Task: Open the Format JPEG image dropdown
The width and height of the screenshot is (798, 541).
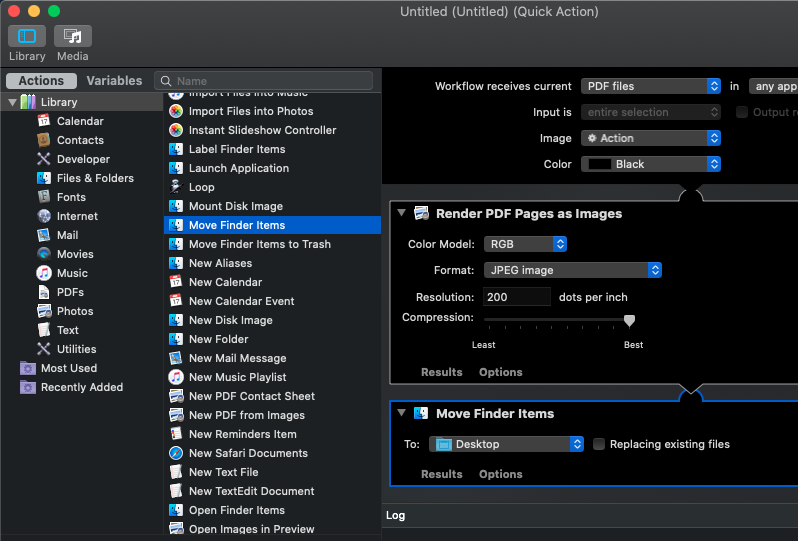Action: tap(573, 270)
